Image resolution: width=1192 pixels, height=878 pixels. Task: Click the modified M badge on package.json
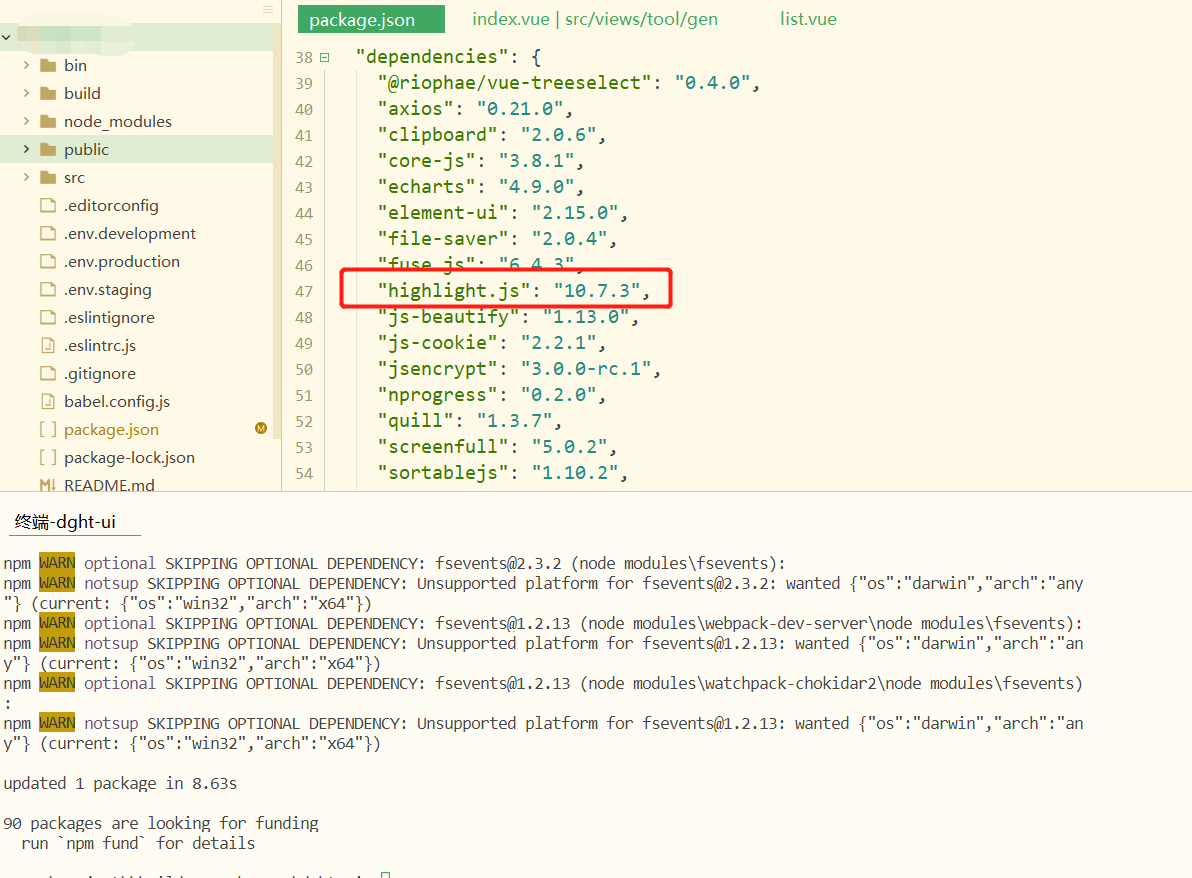click(x=261, y=428)
